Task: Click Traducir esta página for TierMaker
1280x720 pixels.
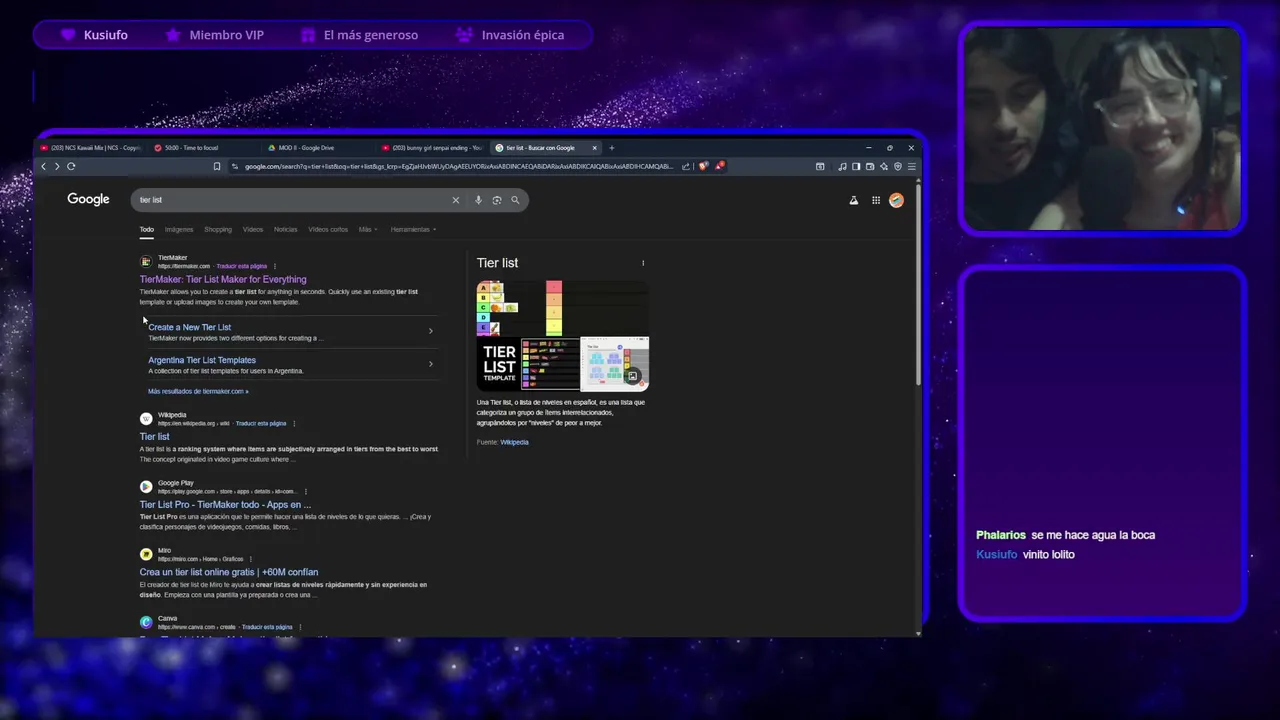Action: pyautogui.click(x=242, y=266)
